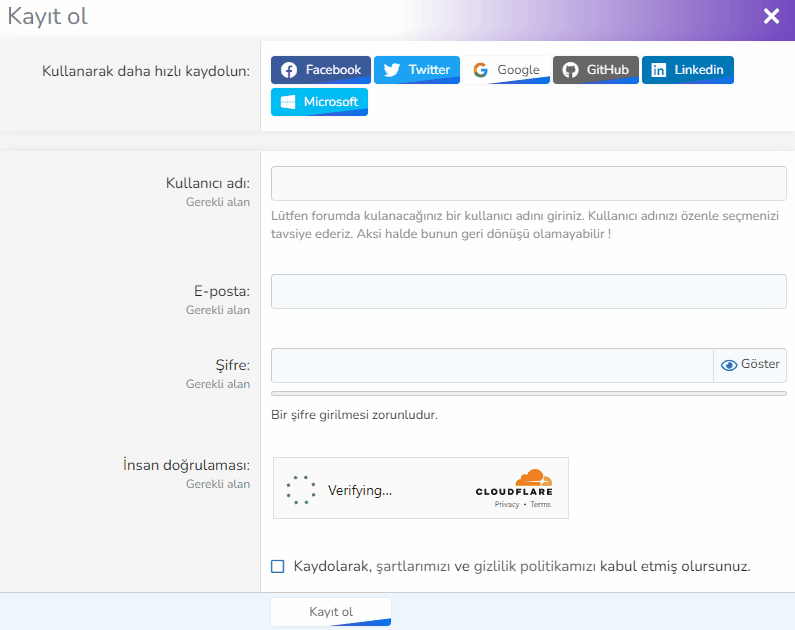795x630 pixels.
Task: Close the Kayıt ol dialog
Action: tap(771, 16)
